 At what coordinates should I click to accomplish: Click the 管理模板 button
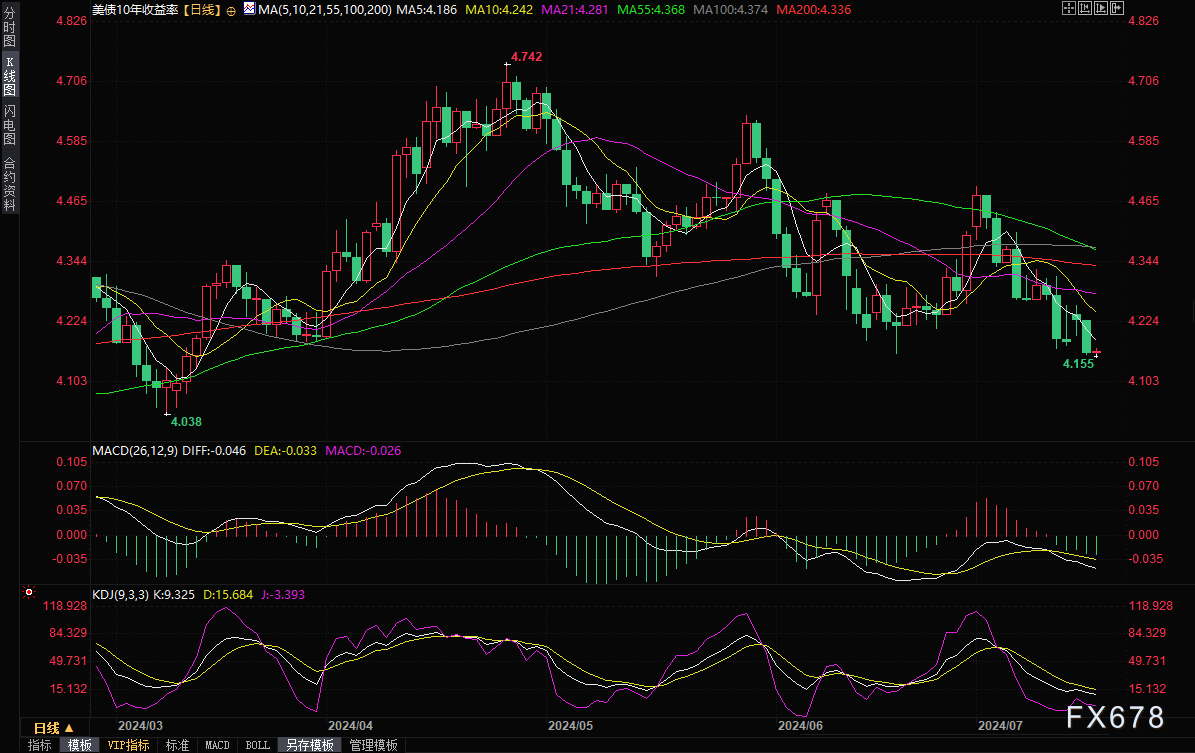pos(373,745)
